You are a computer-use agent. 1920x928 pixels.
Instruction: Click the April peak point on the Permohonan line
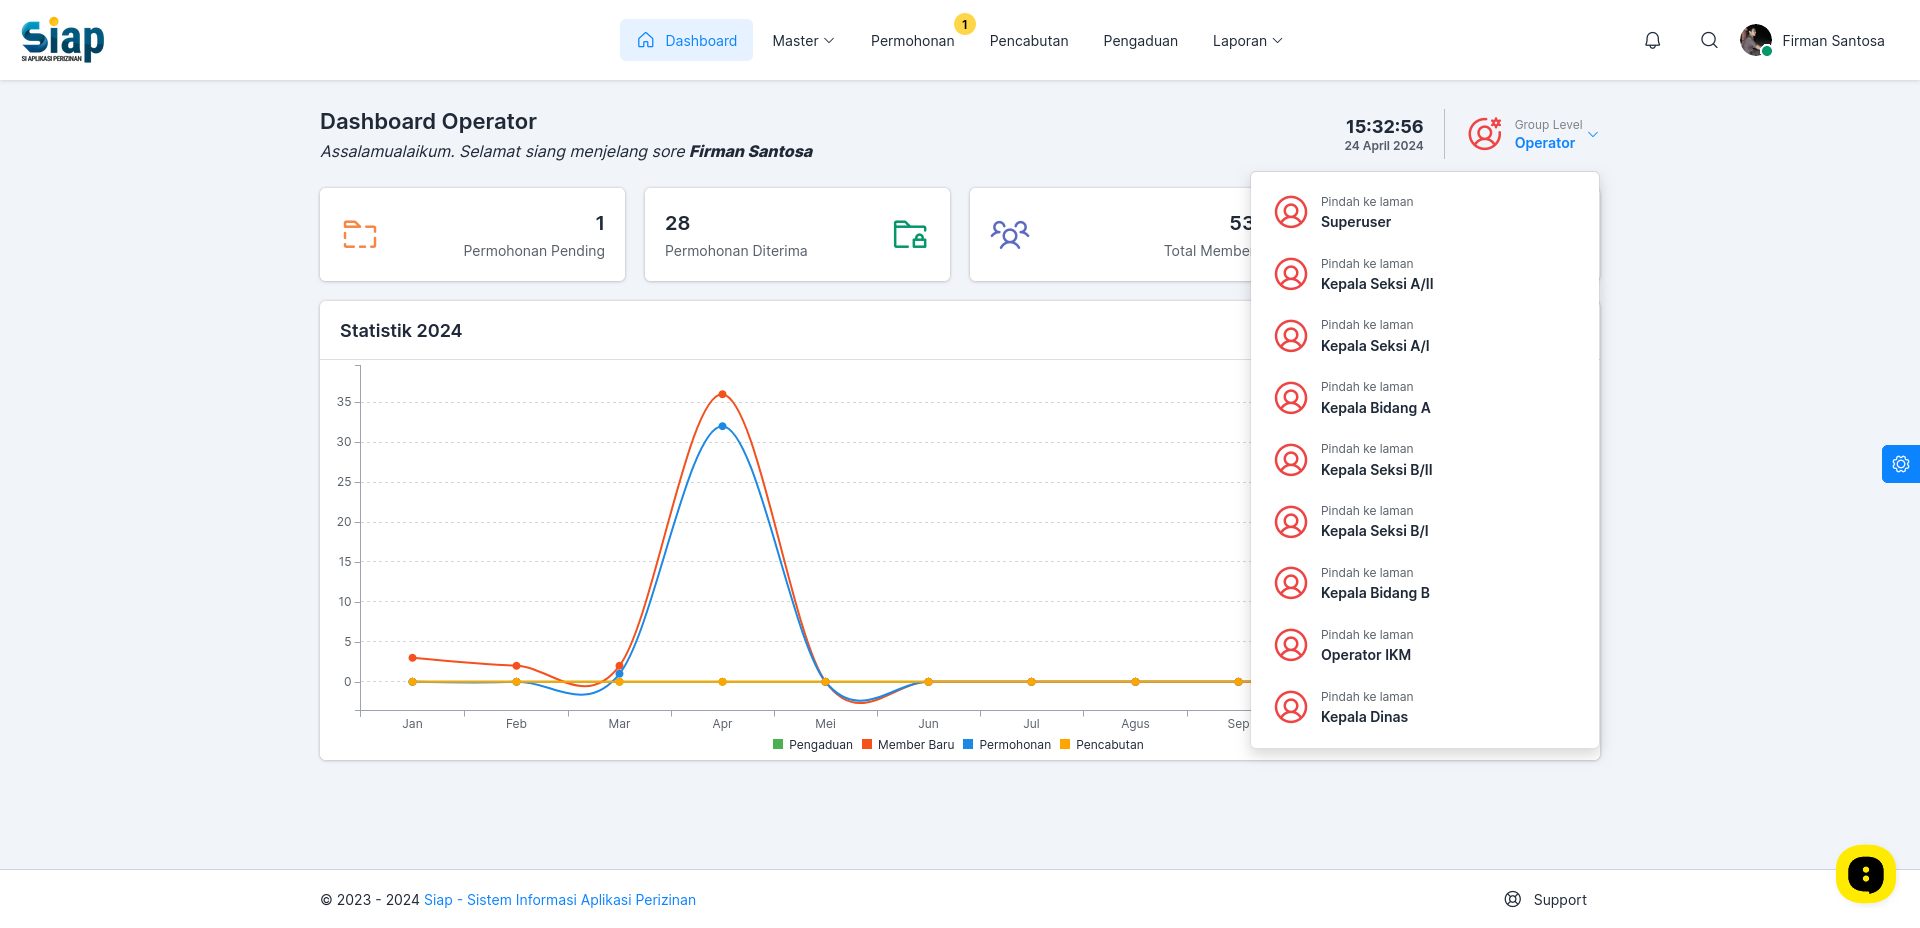click(722, 426)
